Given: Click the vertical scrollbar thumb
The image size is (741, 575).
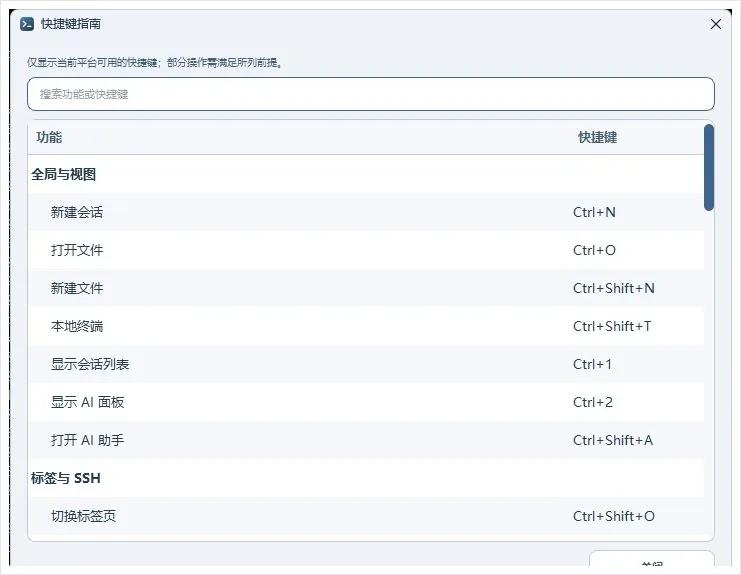Looking at the screenshot, I should 708,167.
